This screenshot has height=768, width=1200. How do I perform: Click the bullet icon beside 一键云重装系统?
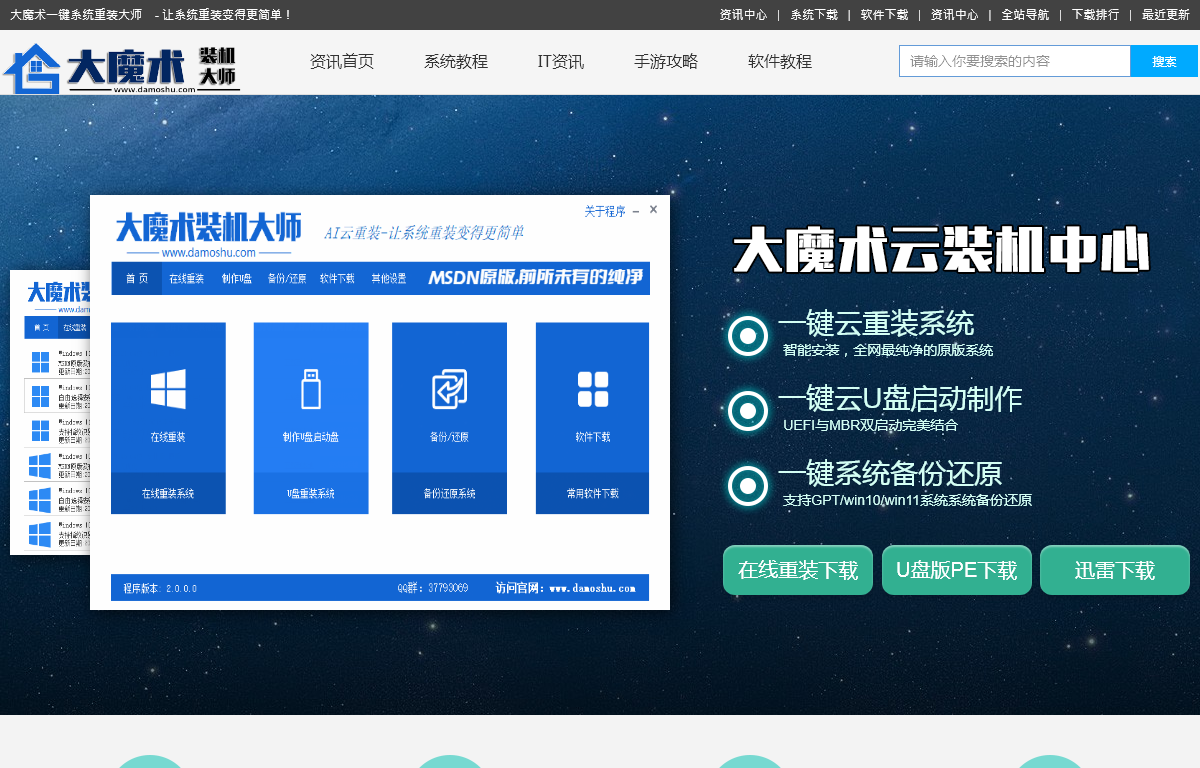point(748,336)
